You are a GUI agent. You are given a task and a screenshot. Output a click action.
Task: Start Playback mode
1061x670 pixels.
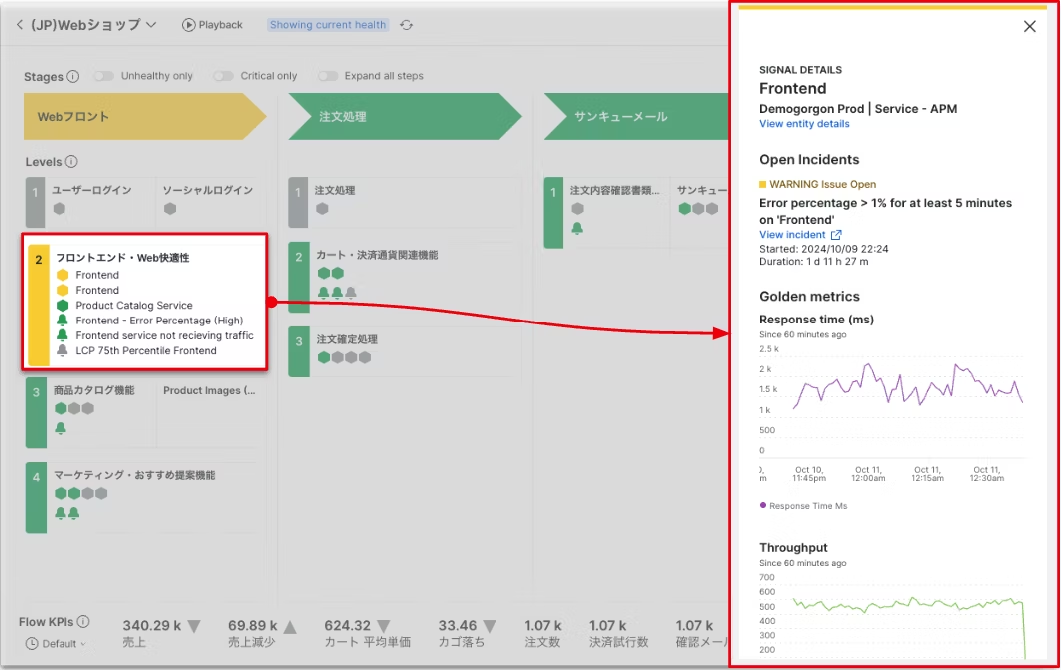click(x=212, y=25)
